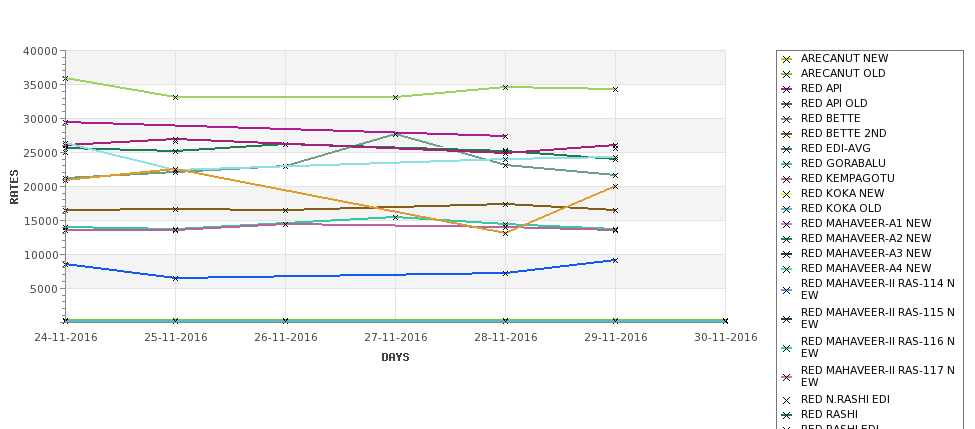
Task: Click the green top line point at 28-11-2016
Action: pyautogui.click(x=506, y=88)
